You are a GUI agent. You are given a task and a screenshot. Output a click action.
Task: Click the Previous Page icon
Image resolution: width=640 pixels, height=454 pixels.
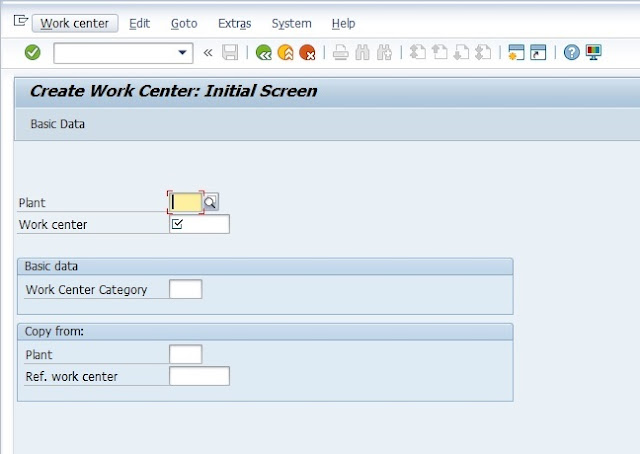tap(440, 53)
